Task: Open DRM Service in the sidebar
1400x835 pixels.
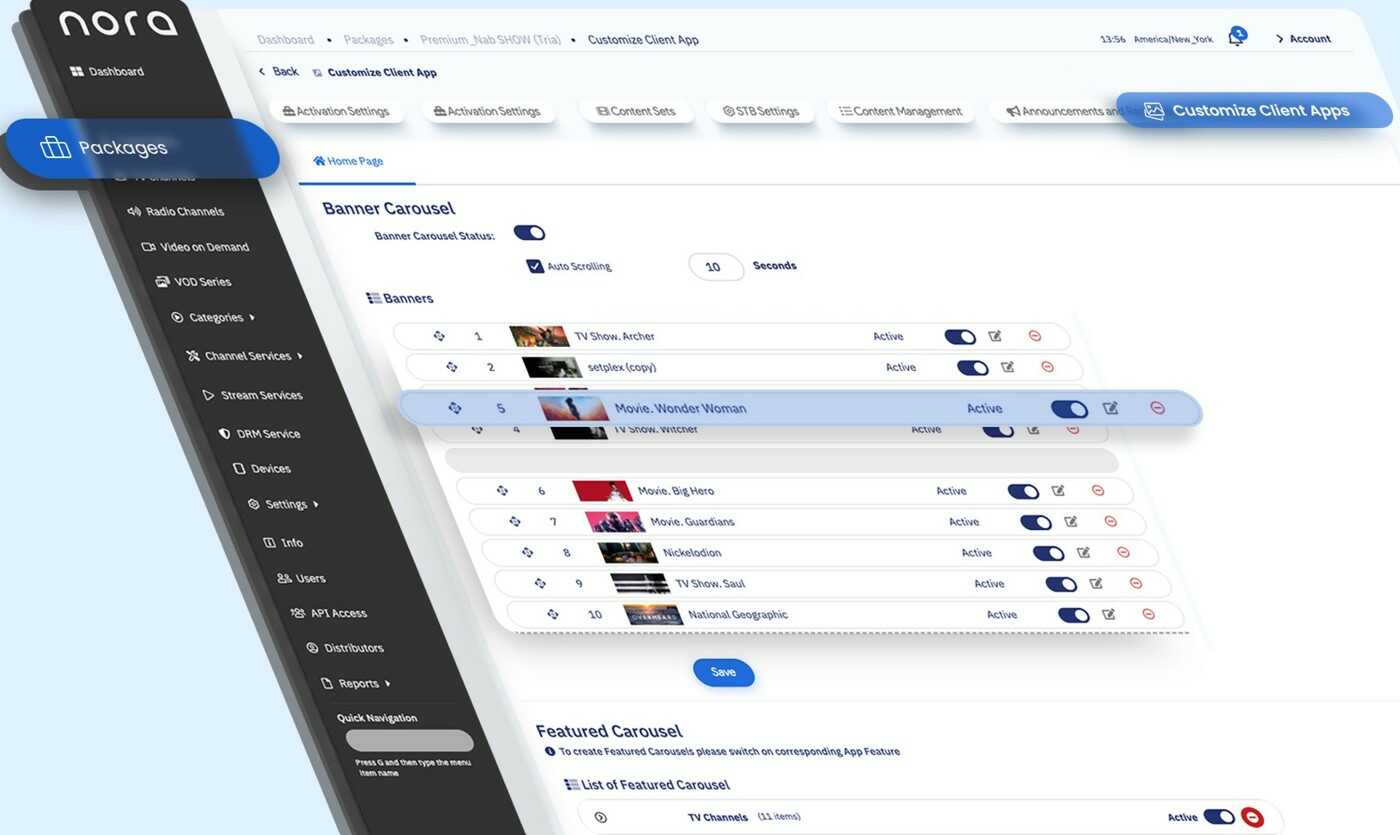Action: pyautogui.click(x=259, y=434)
